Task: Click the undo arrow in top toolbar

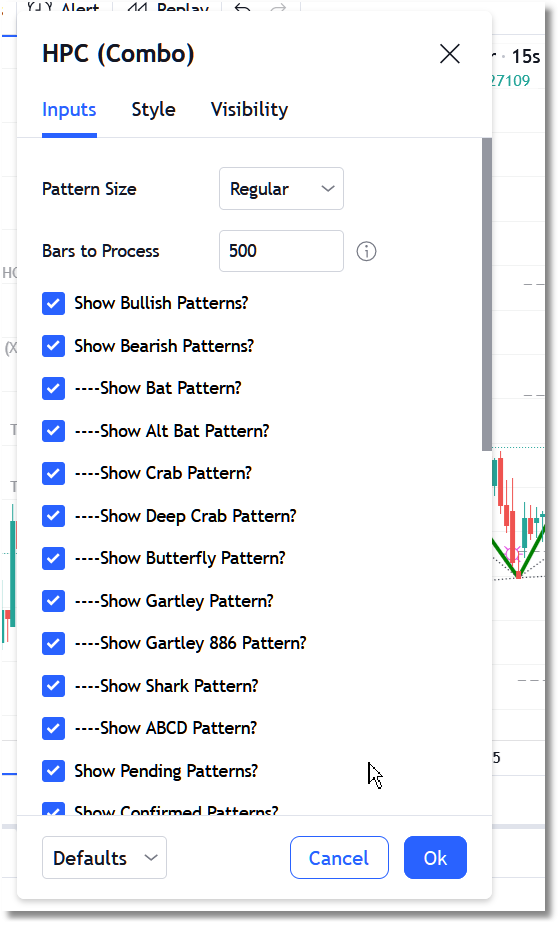Action: (x=242, y=7)
